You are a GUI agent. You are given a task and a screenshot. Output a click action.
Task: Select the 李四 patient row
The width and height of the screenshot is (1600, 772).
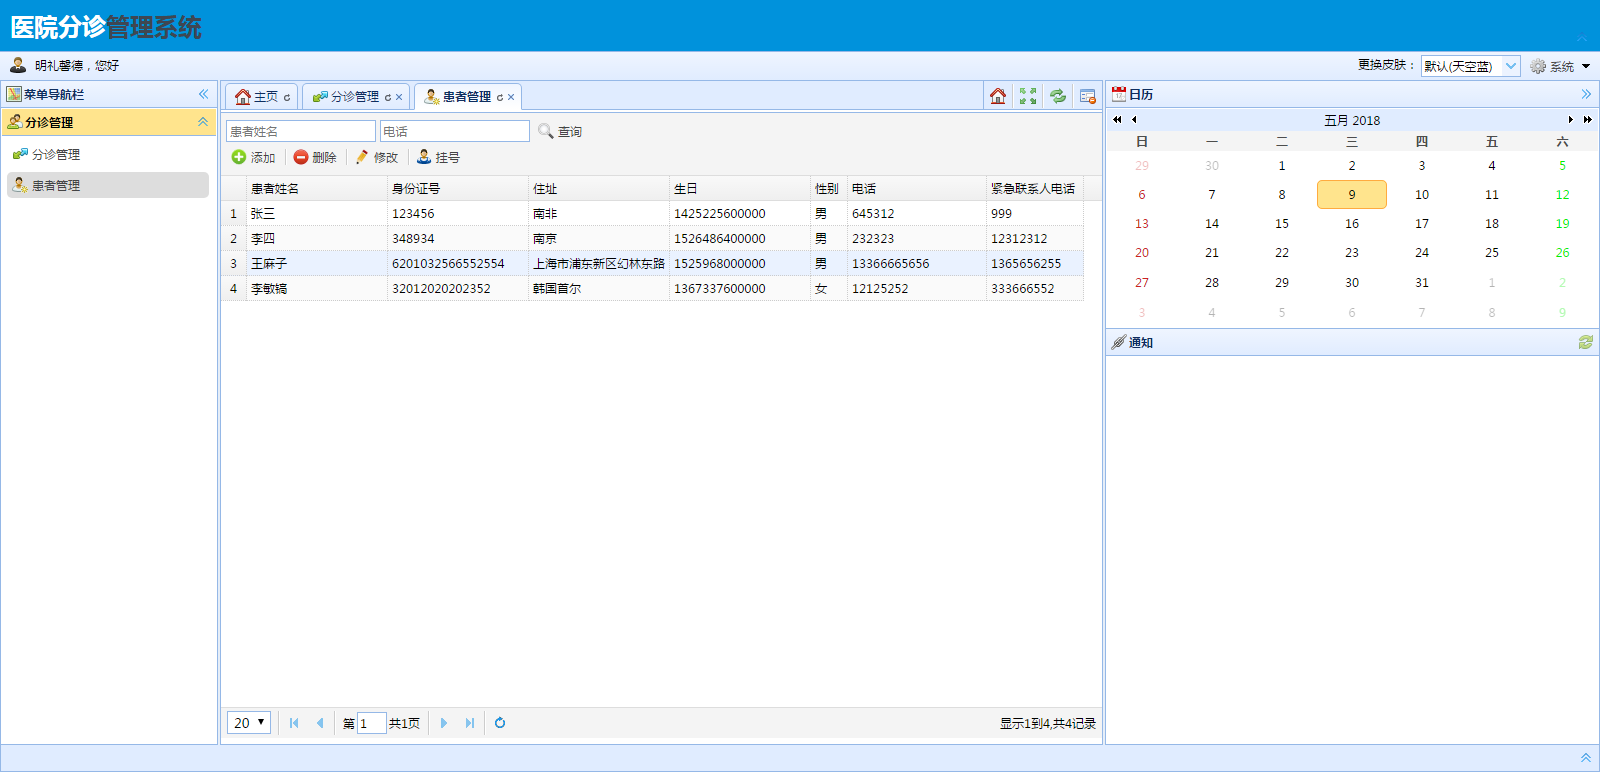[652, 238]
